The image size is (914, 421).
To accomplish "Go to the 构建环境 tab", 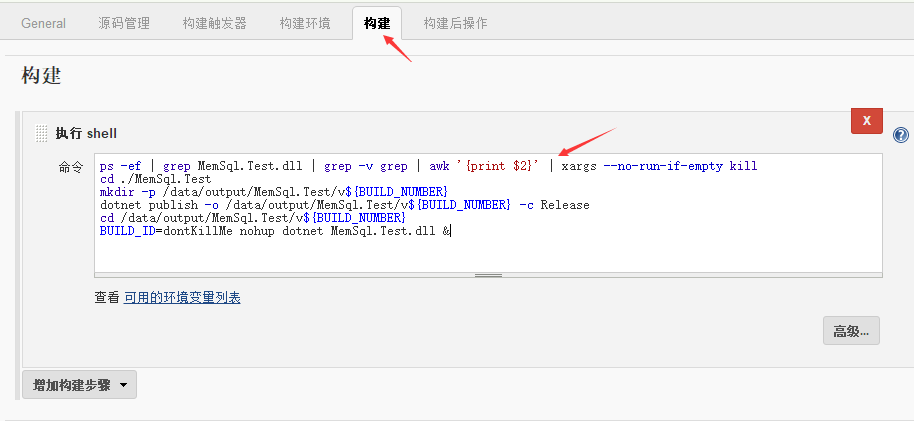I will pos(305,23).
